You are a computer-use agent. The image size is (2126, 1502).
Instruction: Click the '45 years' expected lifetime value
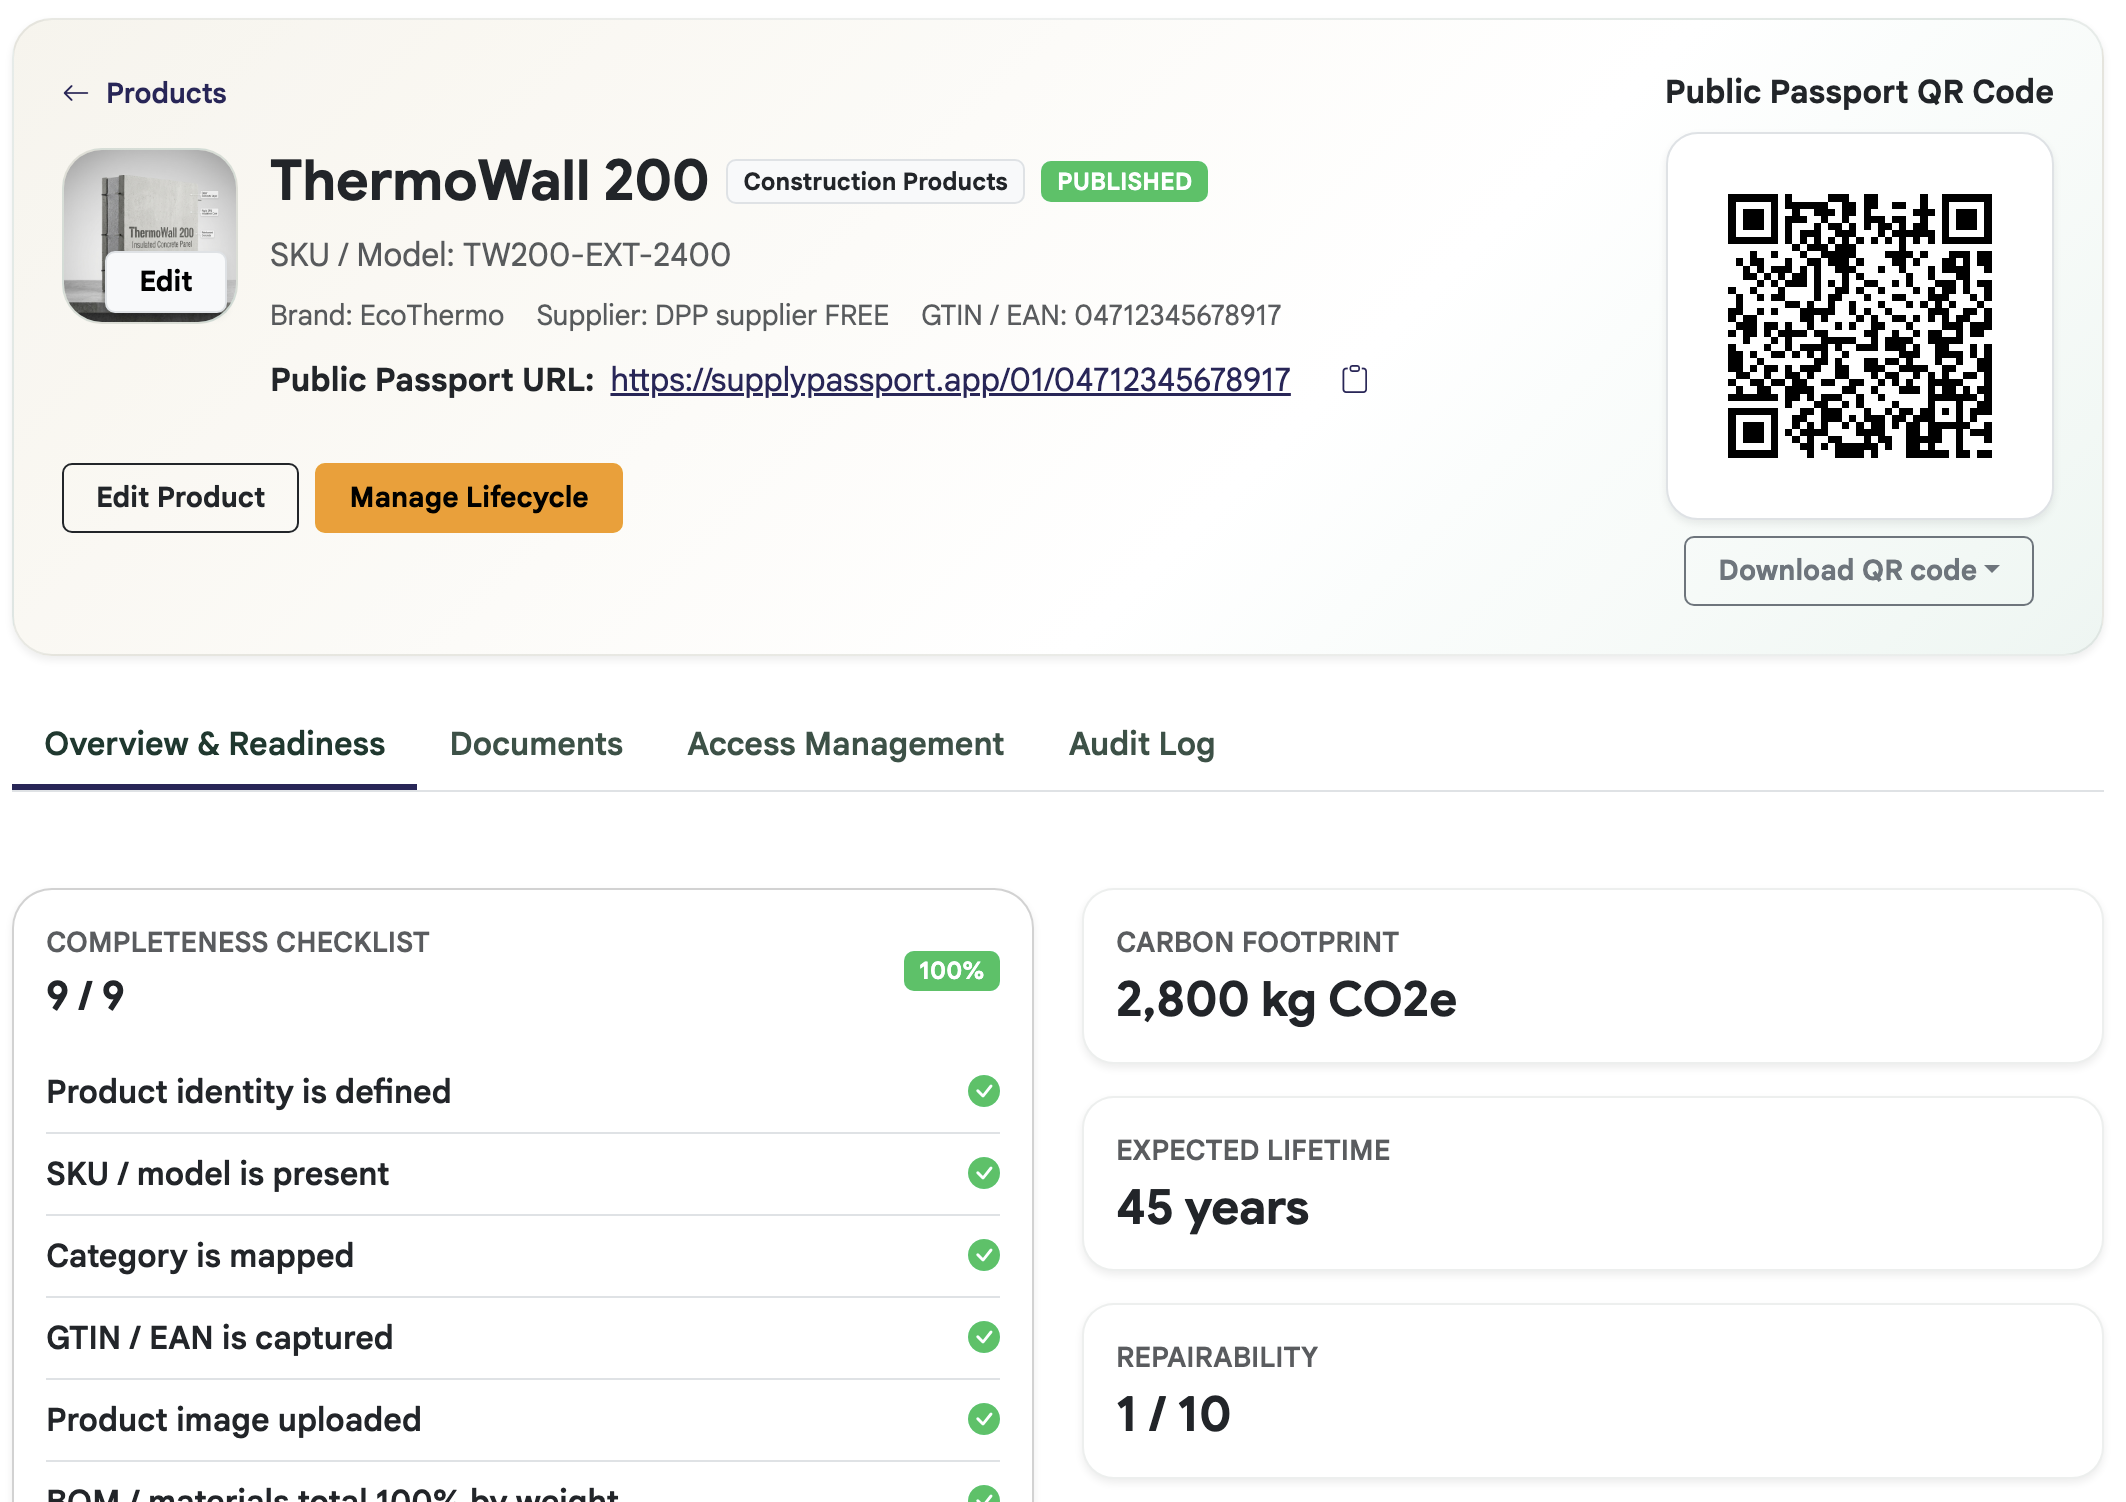pyautogui.click(x=1212, y=1207)
